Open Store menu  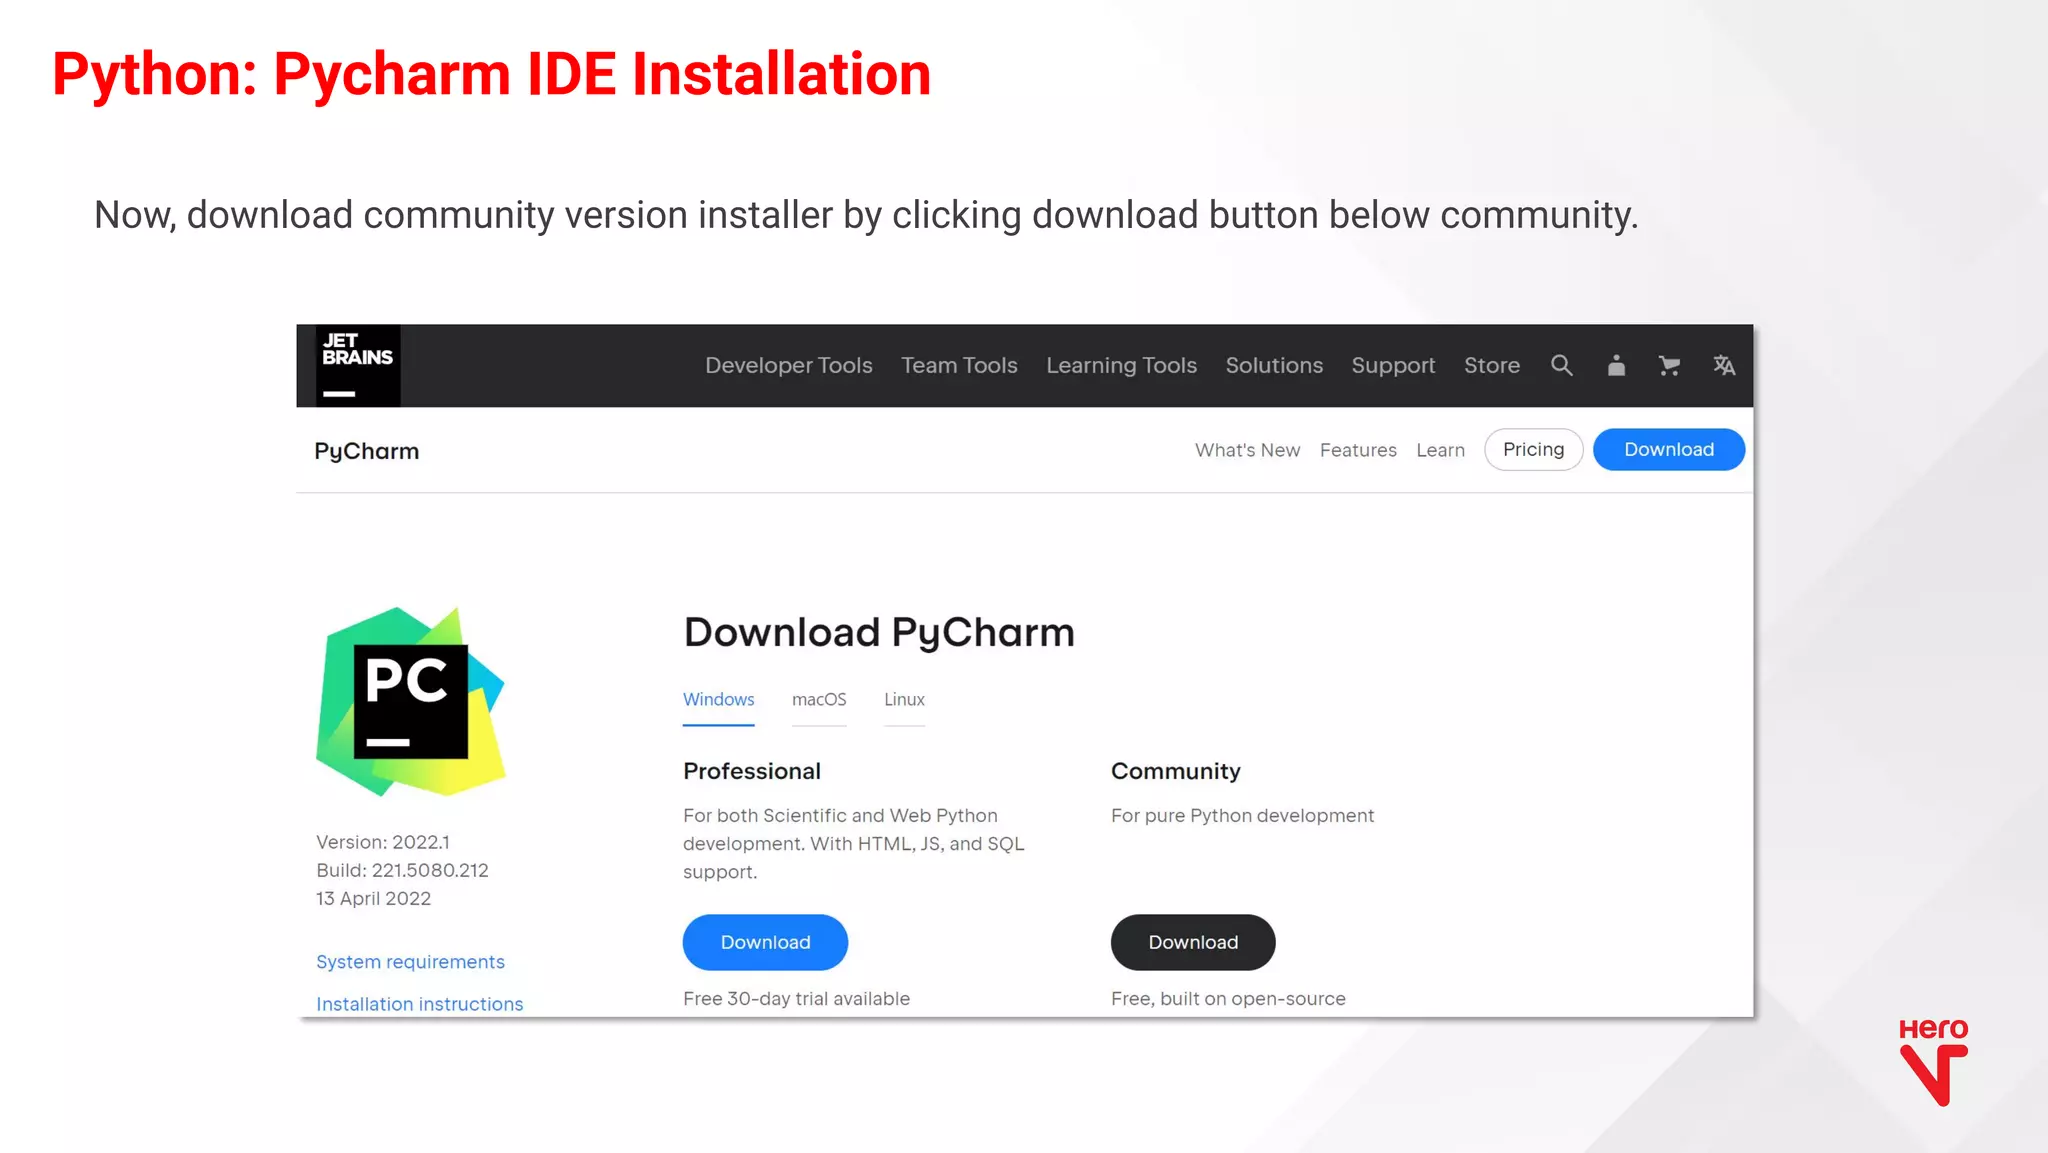click(1492, 366)
